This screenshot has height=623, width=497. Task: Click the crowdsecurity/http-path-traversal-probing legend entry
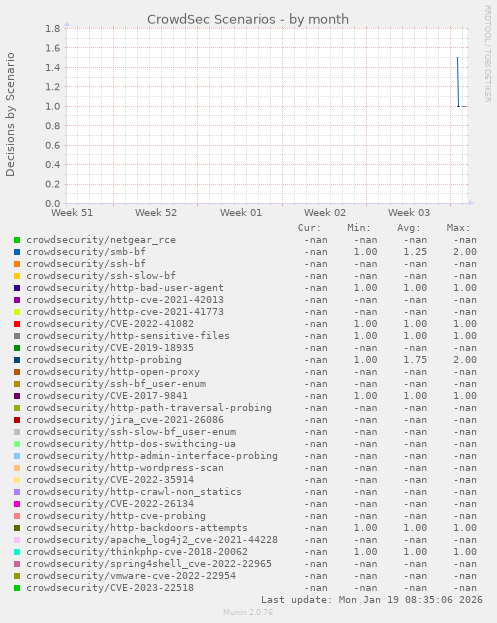(x=149, y=408)
